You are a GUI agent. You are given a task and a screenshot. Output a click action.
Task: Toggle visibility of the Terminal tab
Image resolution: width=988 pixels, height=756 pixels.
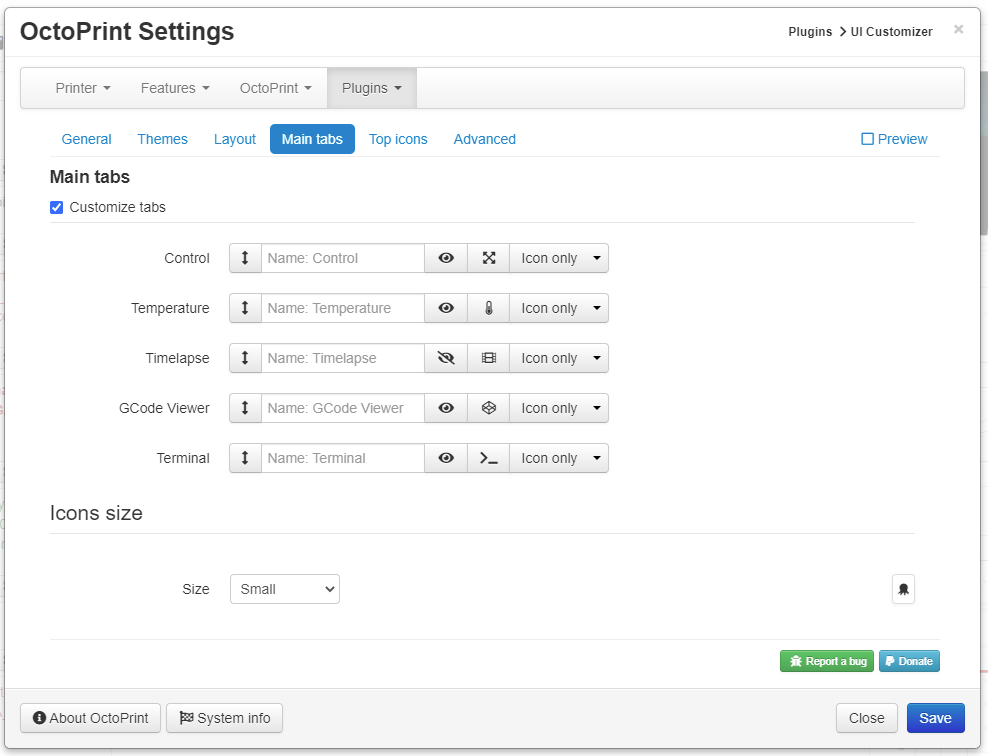(x=446, y=458)
